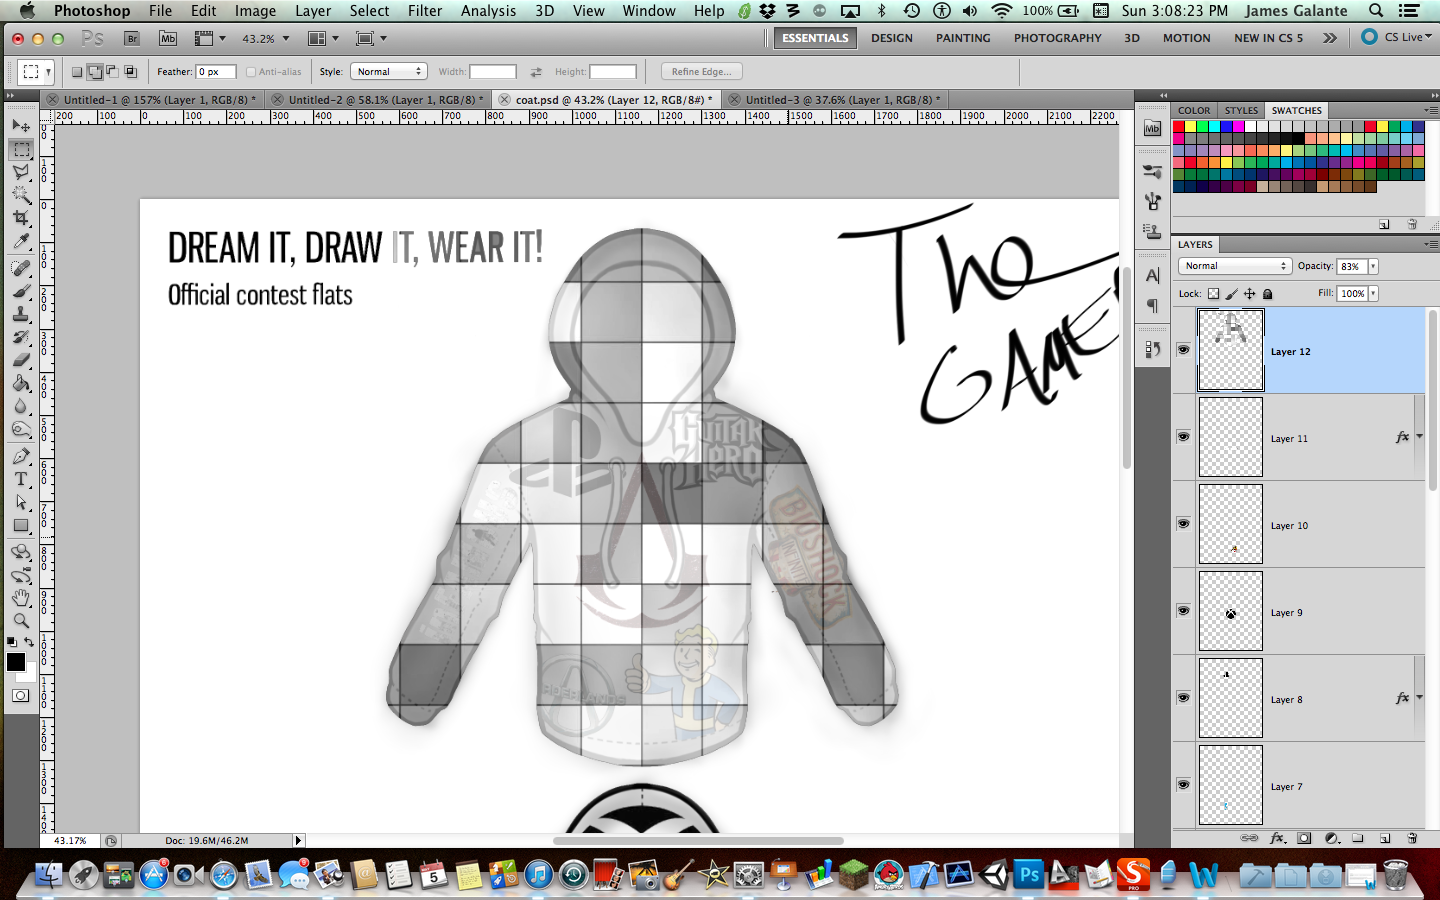The image size is (1440, 900).
Task: Open Mini Bridge from Mb icon
Action: tap(168, 38)
